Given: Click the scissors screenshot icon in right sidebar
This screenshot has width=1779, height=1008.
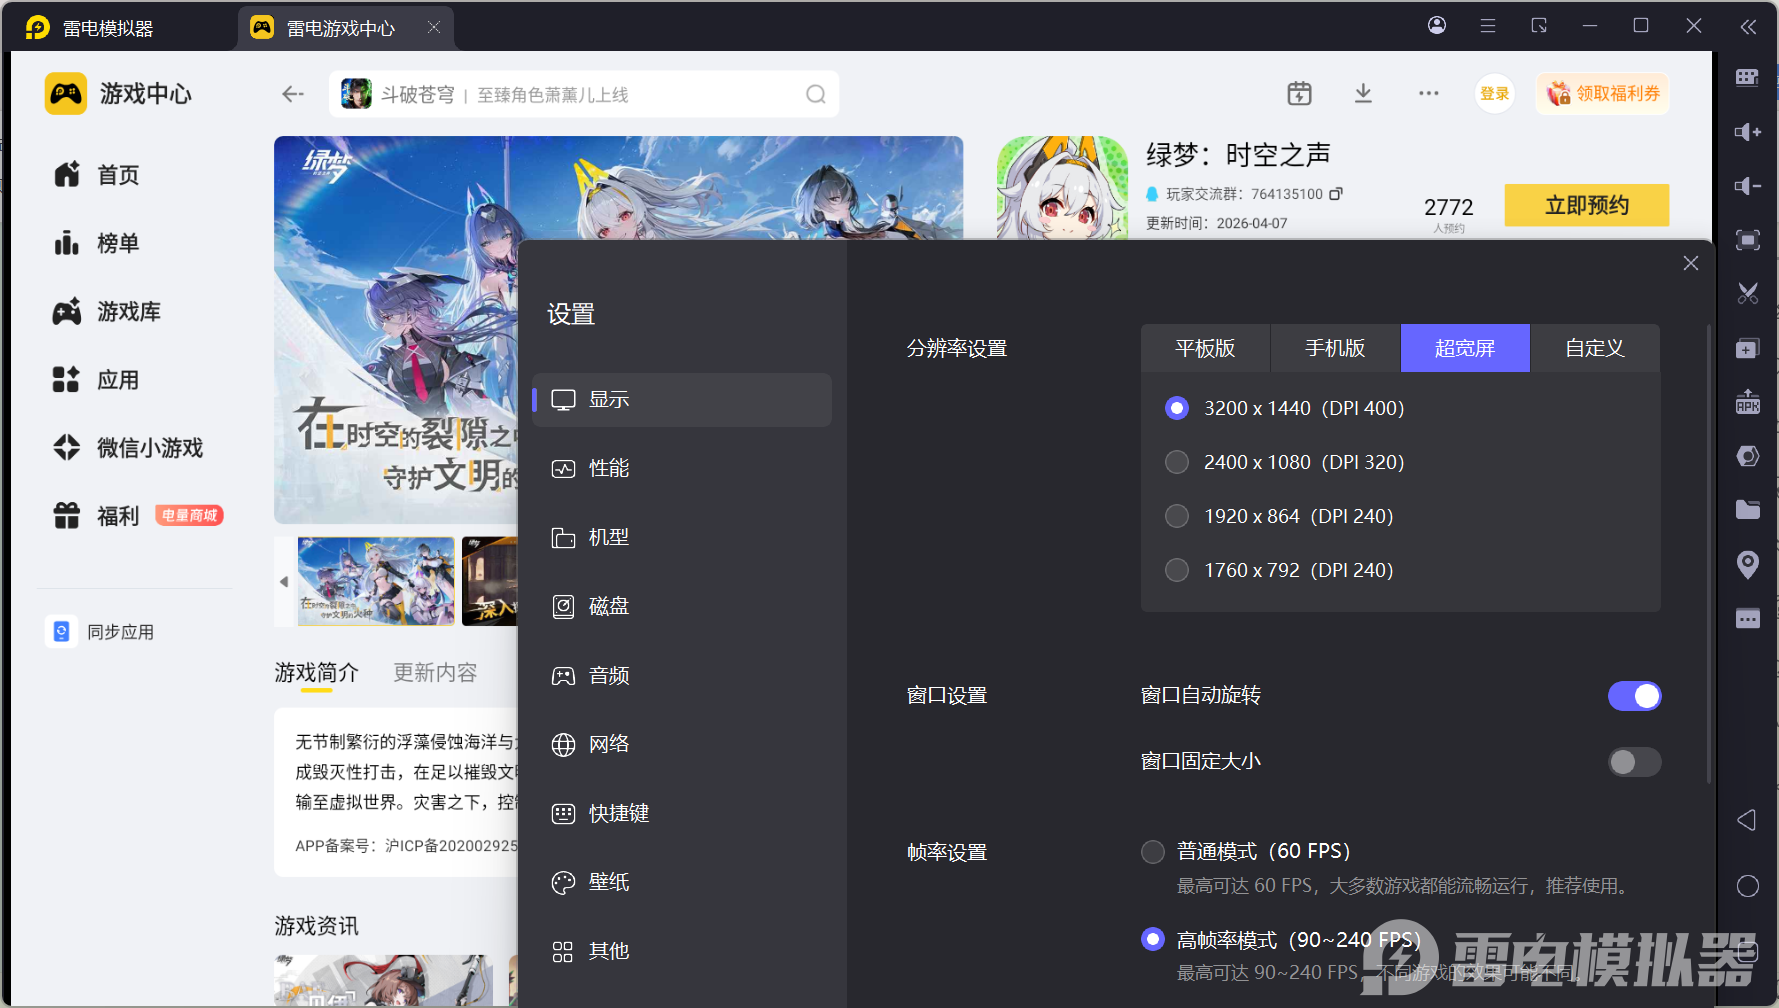Looking at the screenshot, I should pos(1747,293).
